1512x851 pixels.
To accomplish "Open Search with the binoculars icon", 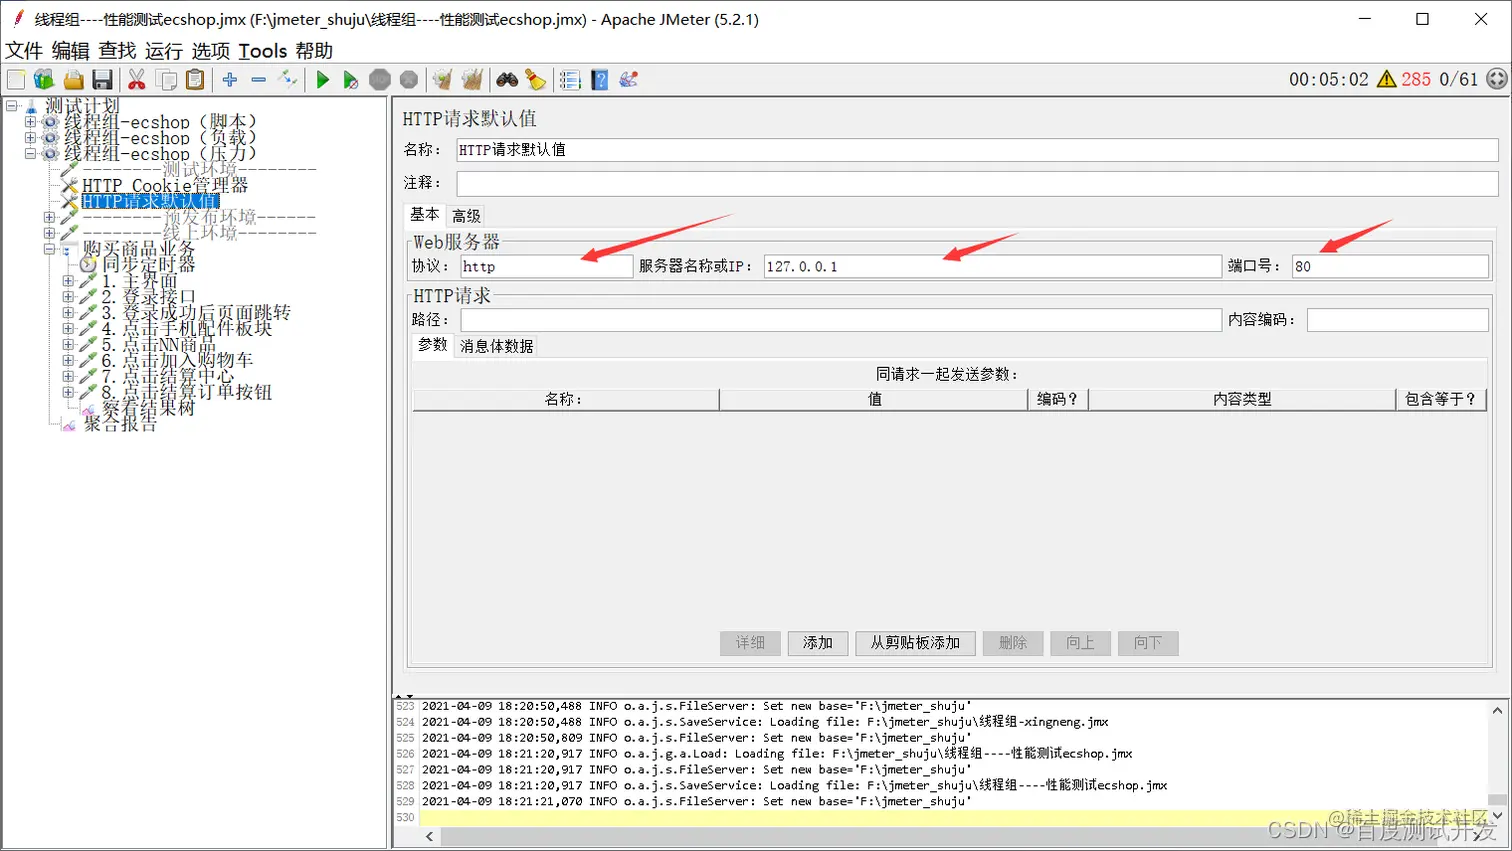I will coord(507,80).
